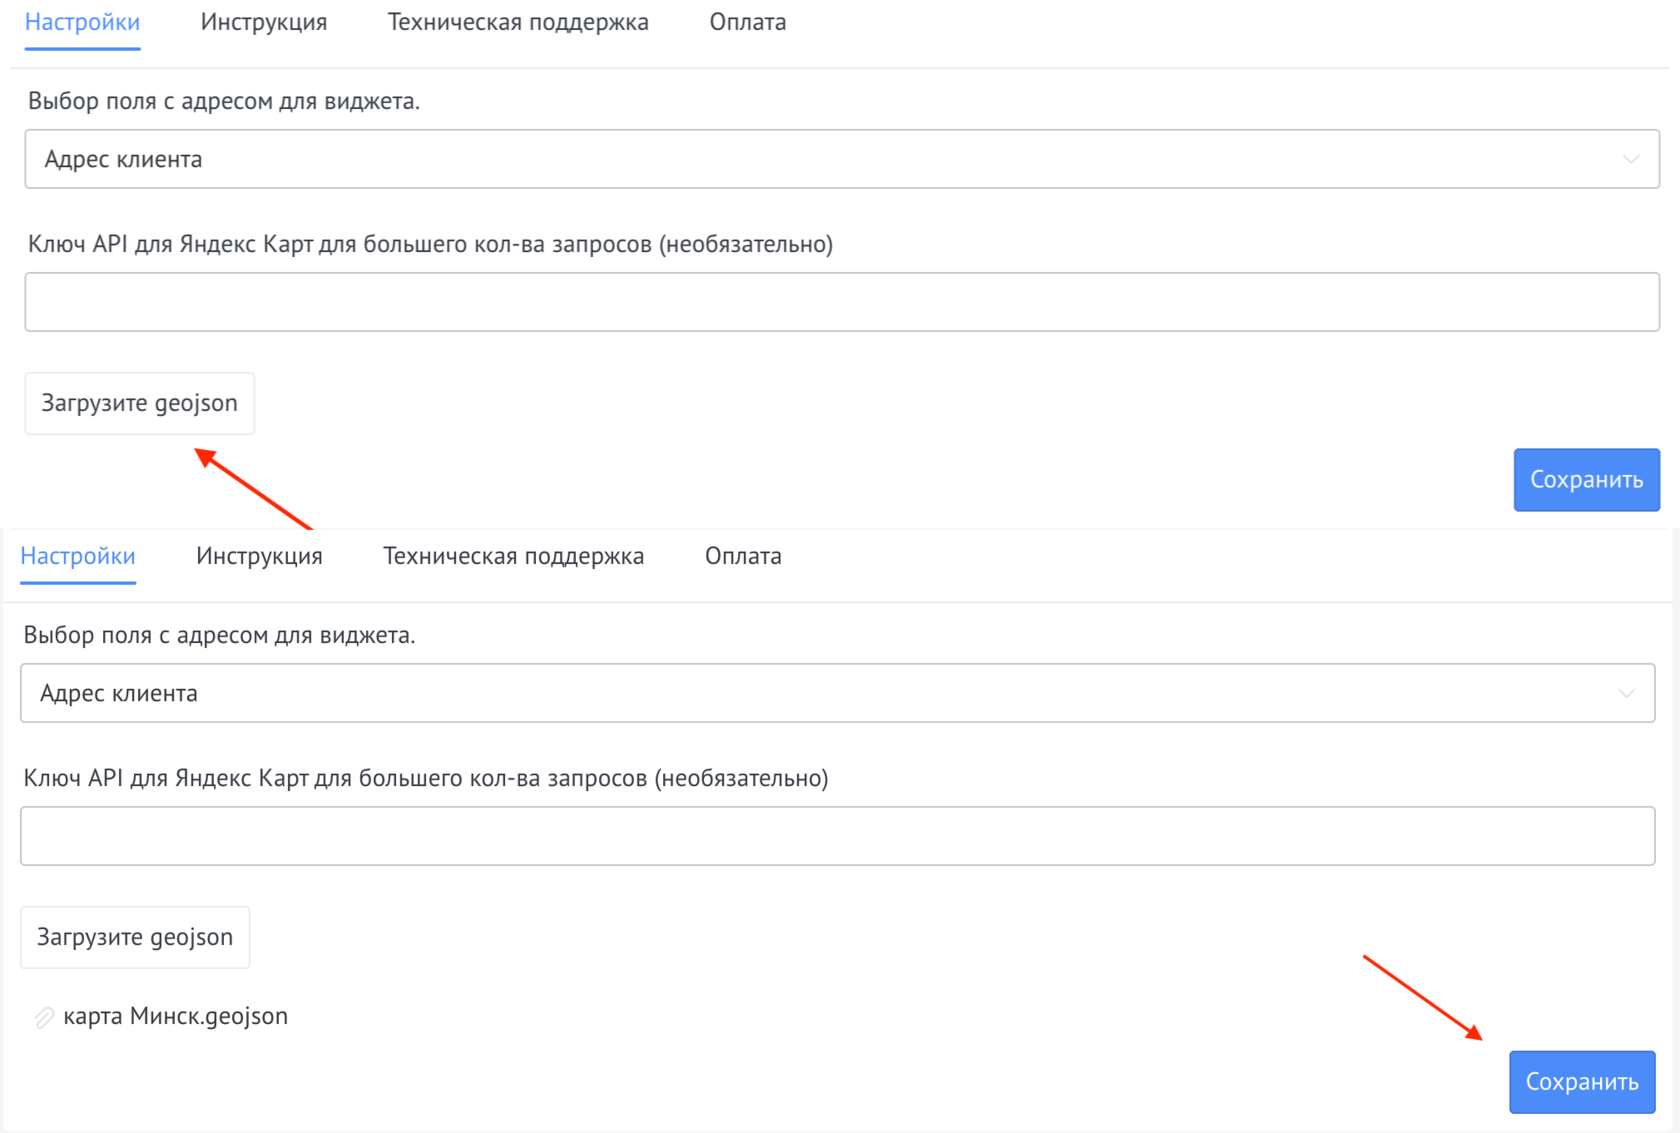This screenshot has height=1133, width=1680.
Task: Click Сохранить button in panel with attached geojson
Action: point(1582,1082)
